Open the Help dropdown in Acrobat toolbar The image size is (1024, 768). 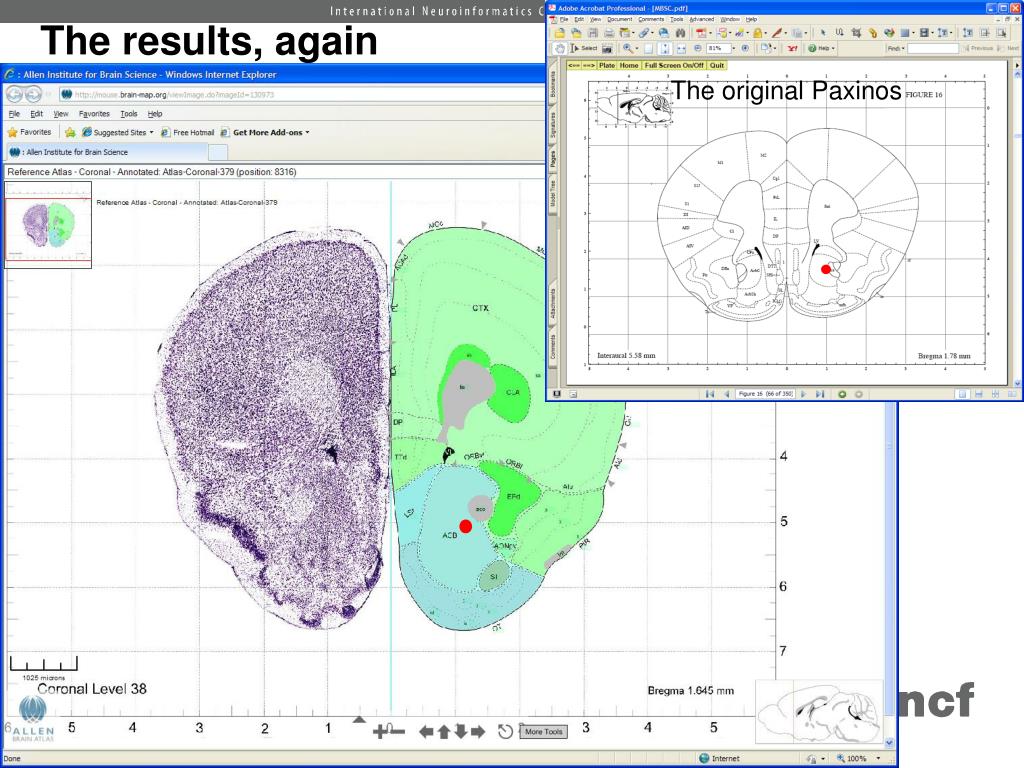coord(833,48)
